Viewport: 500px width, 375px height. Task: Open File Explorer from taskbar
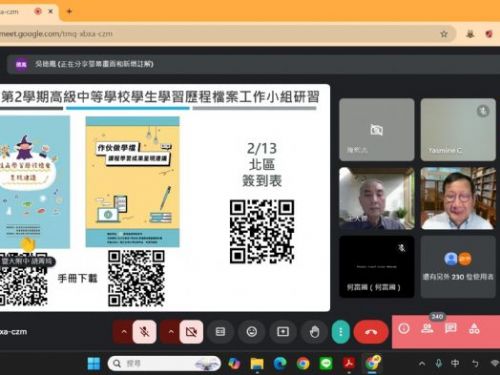coord(257,363)
